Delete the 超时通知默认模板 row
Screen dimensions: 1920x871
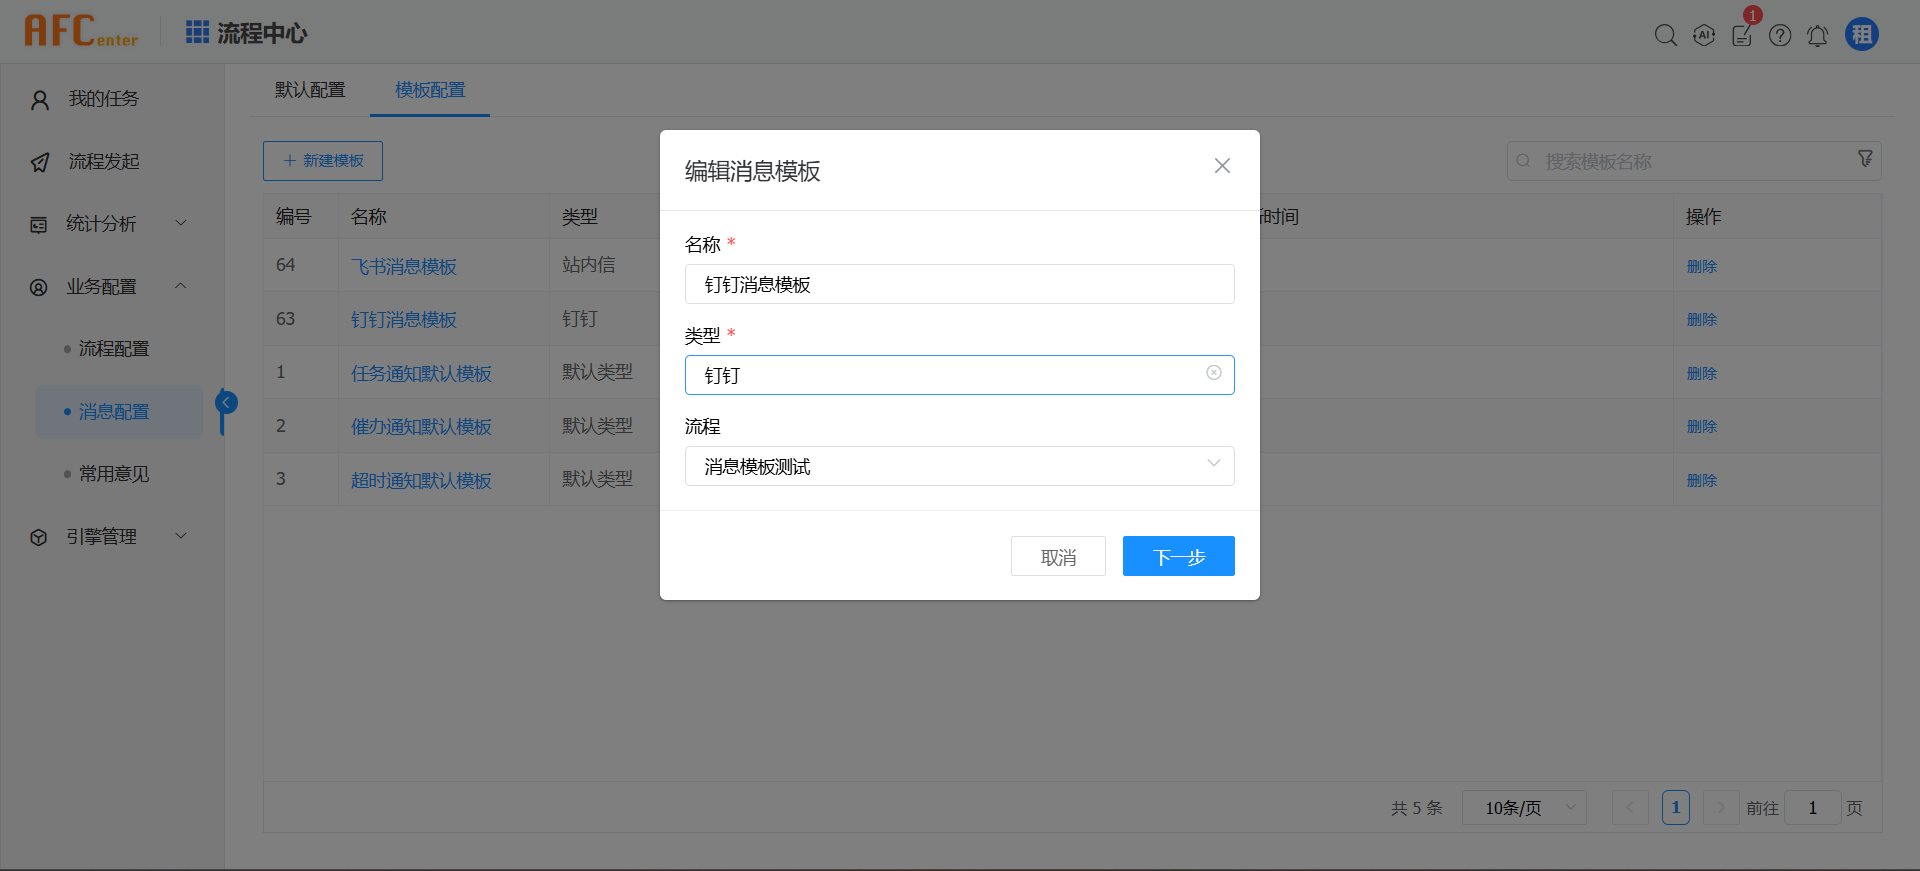coord(1702,481)
